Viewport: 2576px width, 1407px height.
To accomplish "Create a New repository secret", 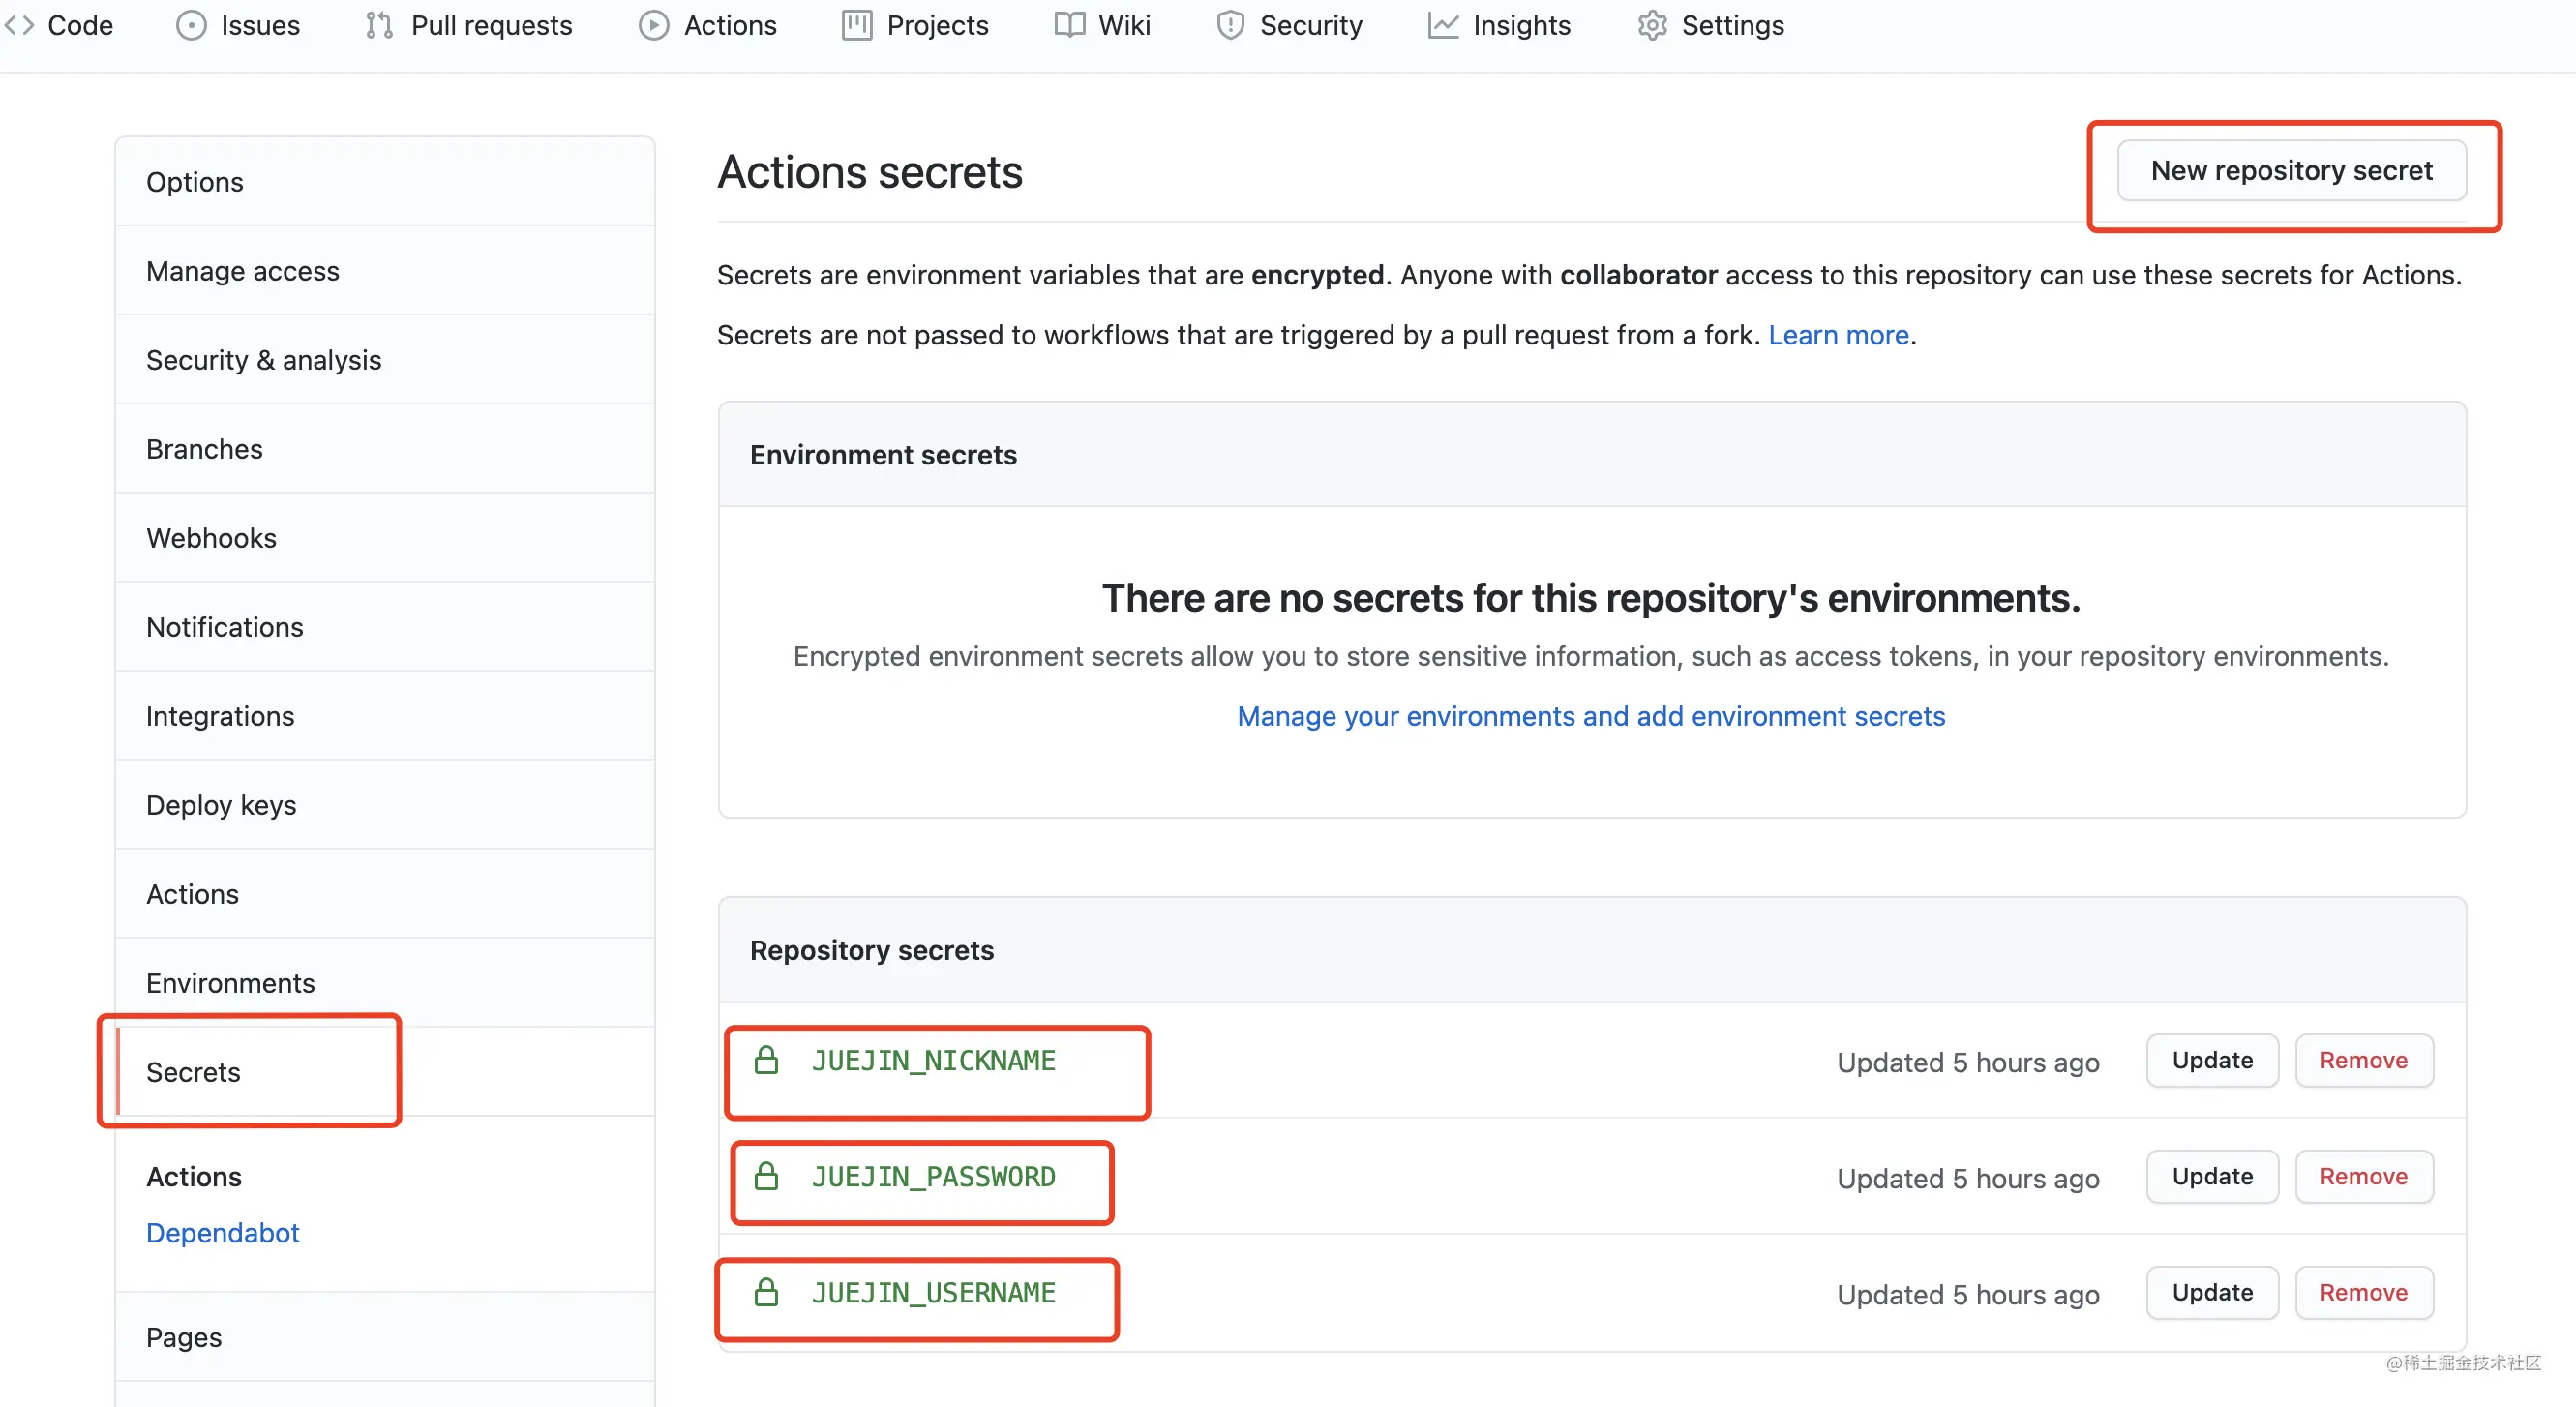I will pyautogui.click(x=2291, y=170).
